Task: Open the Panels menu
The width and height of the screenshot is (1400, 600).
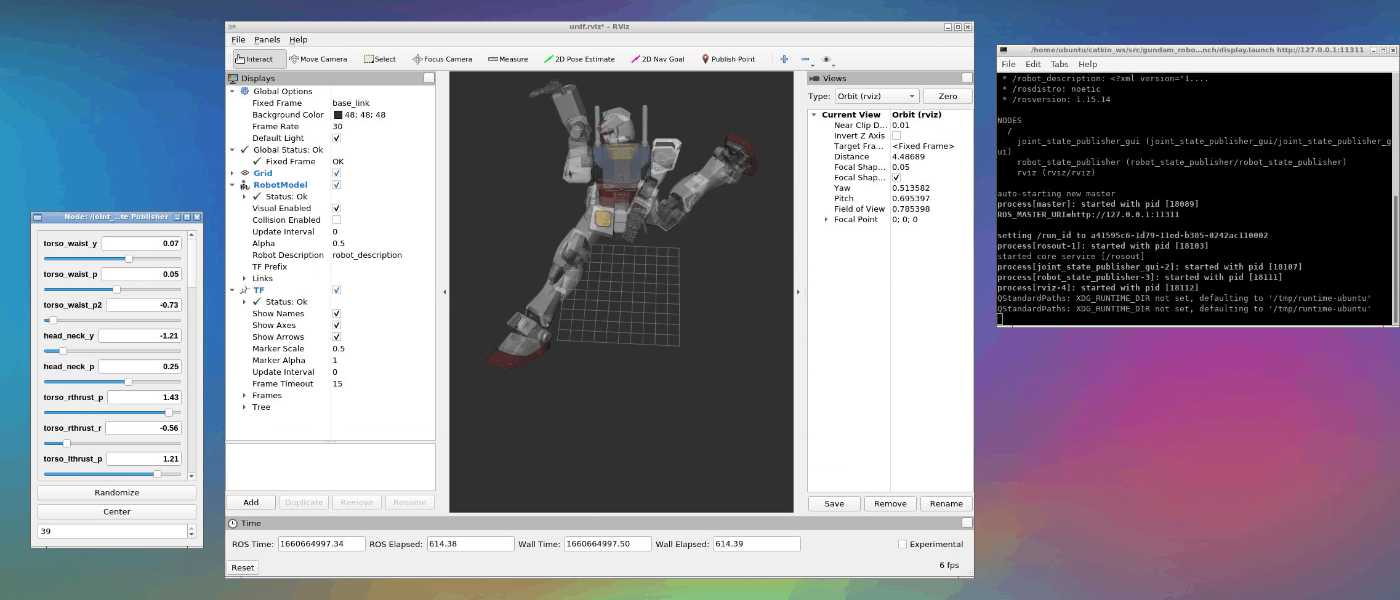Action: (267, 40)
